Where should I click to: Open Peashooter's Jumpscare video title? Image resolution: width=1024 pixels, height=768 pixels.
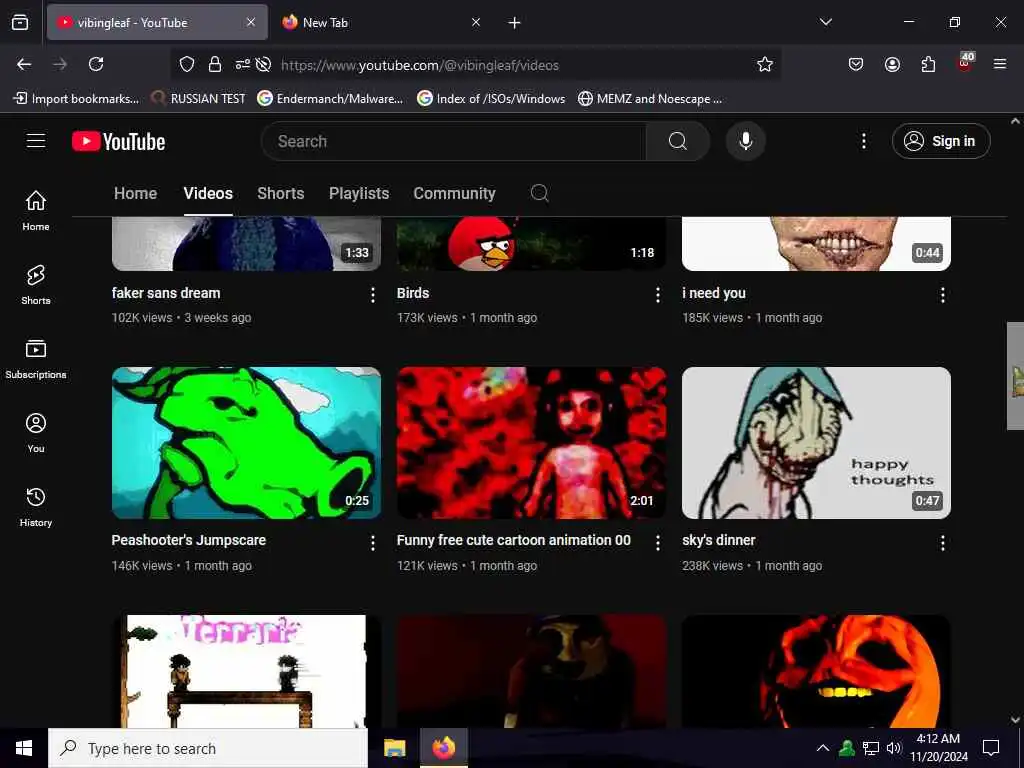coord(189,540)
